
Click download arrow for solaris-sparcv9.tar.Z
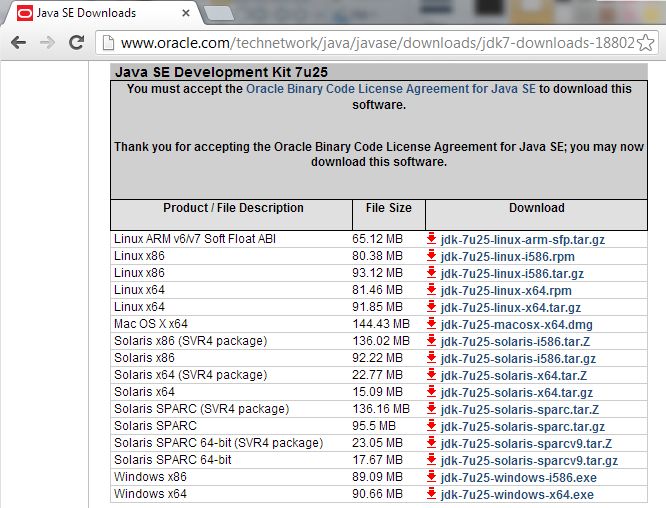coord(432,443)
